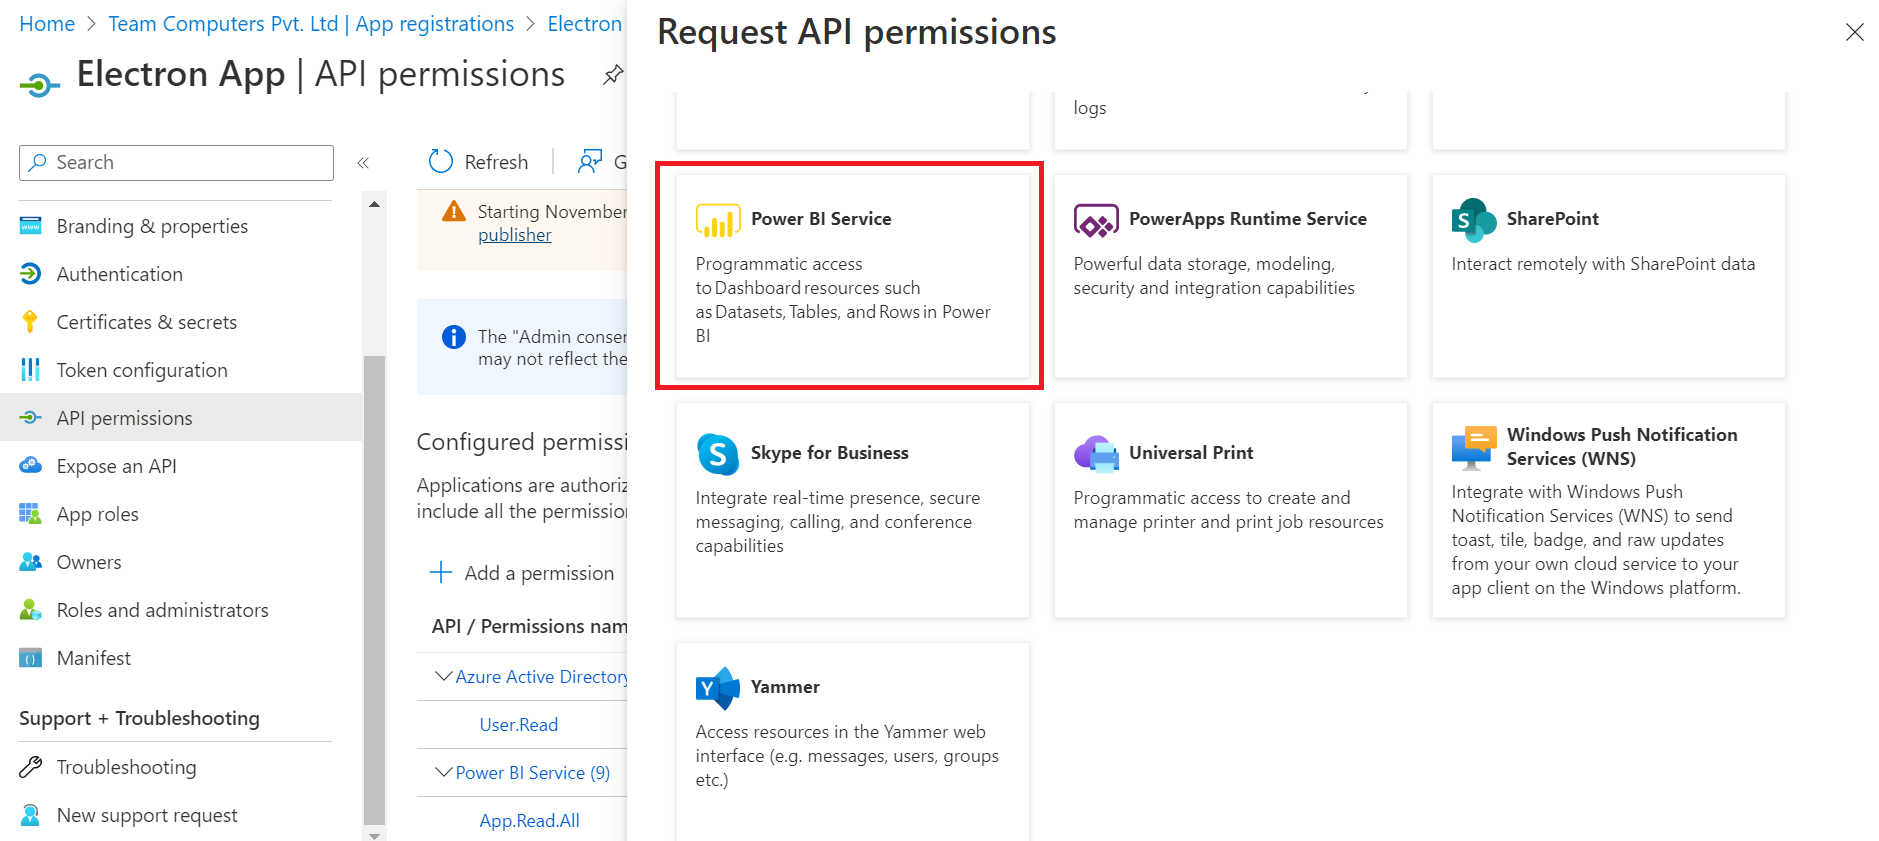Click the Troubleshooting wrench icon

click(x=31, y=767)
